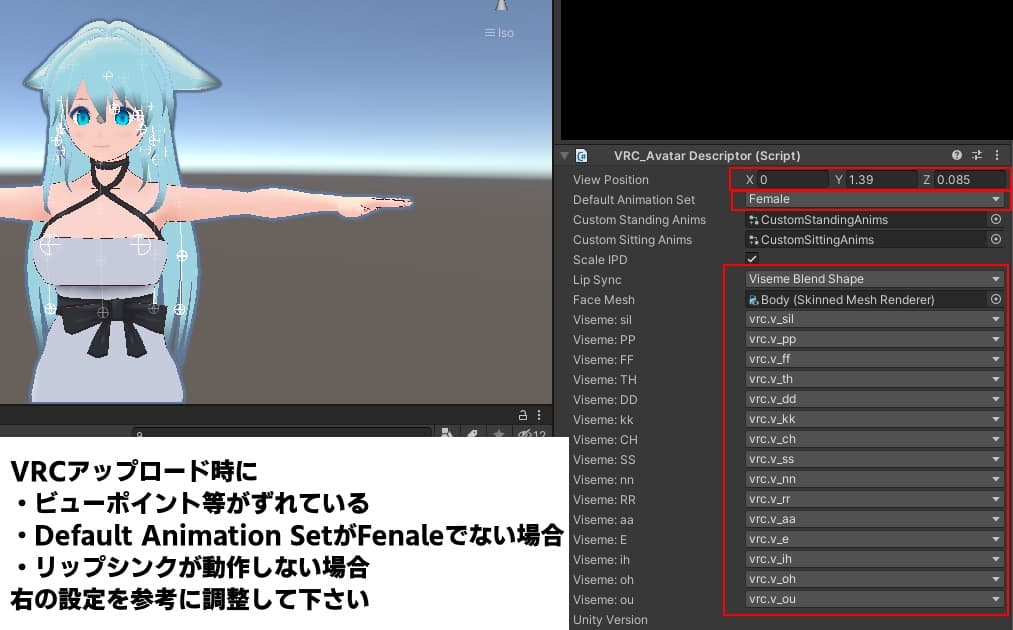Disable the Scale IPD checkbox
This screenshot has height=630, width=1013.
pos(752,259)
